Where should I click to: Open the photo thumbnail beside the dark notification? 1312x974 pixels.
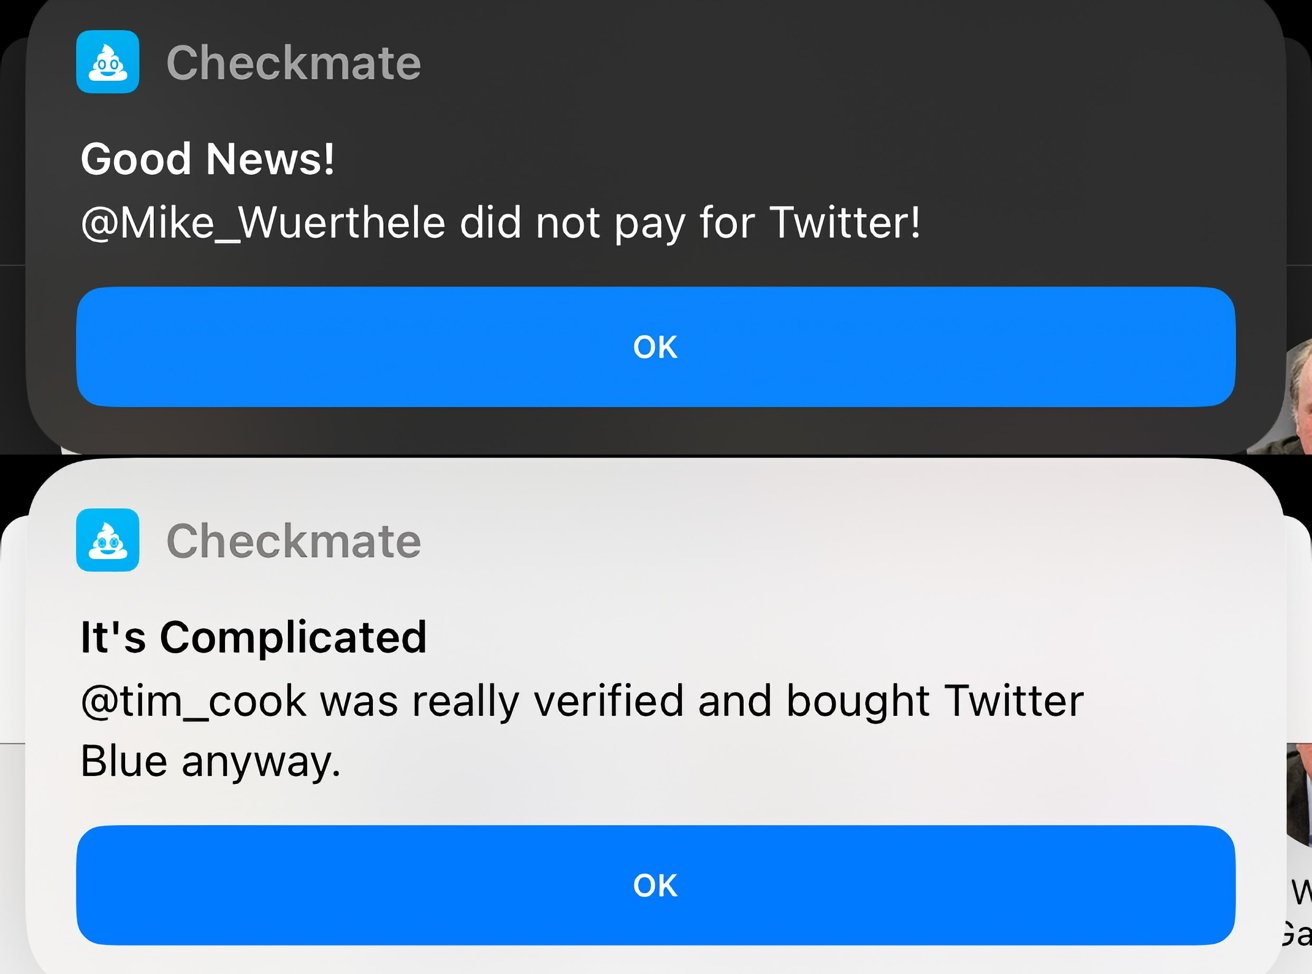tap(1299, 395)
